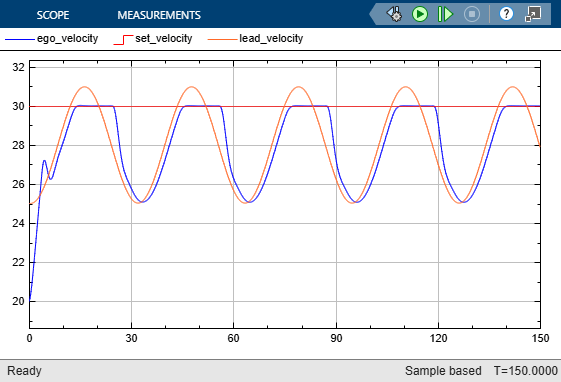The width and height of the screenshot is (561, 382).
Task: Click the dock/undock scope window icon
Action: (533, 14)
